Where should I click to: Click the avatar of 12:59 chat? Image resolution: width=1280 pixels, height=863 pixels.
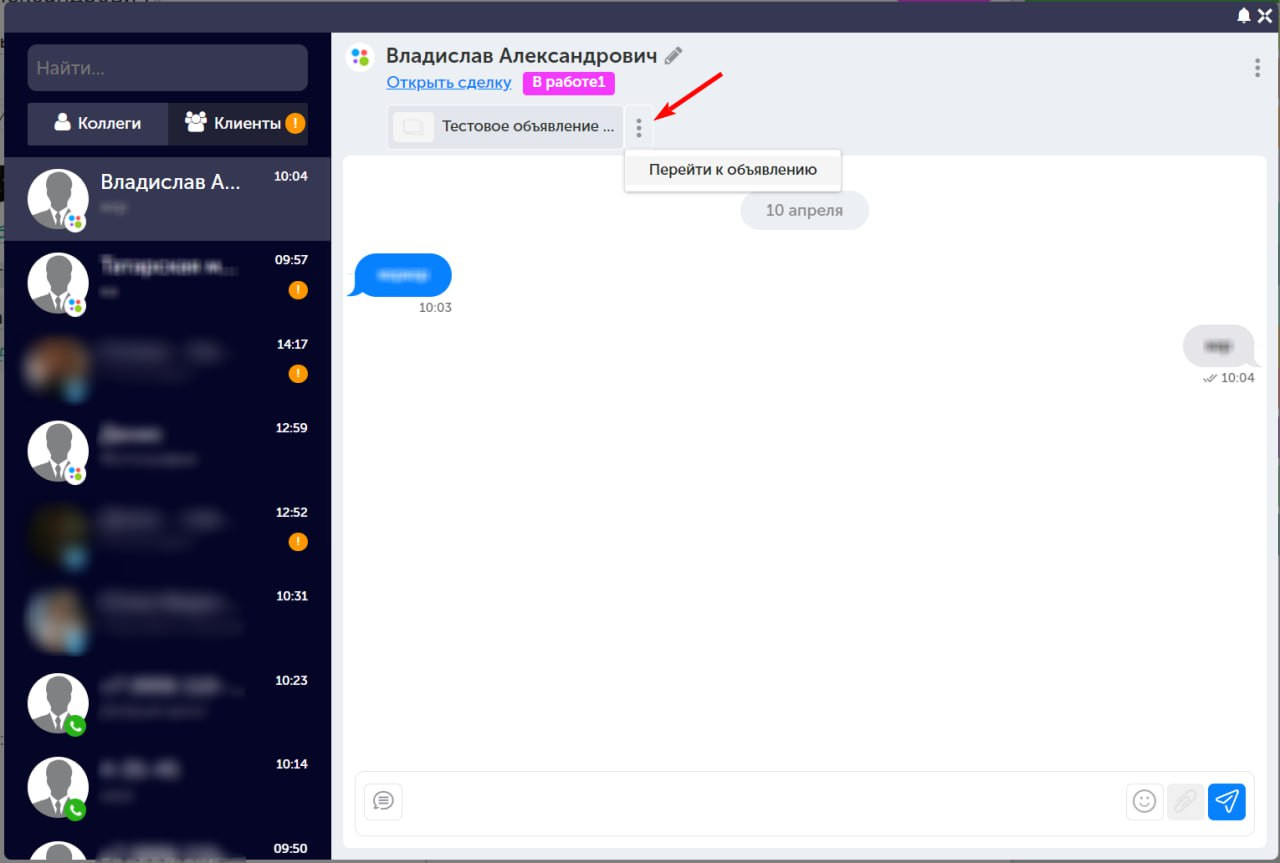[x=58, y=451]
